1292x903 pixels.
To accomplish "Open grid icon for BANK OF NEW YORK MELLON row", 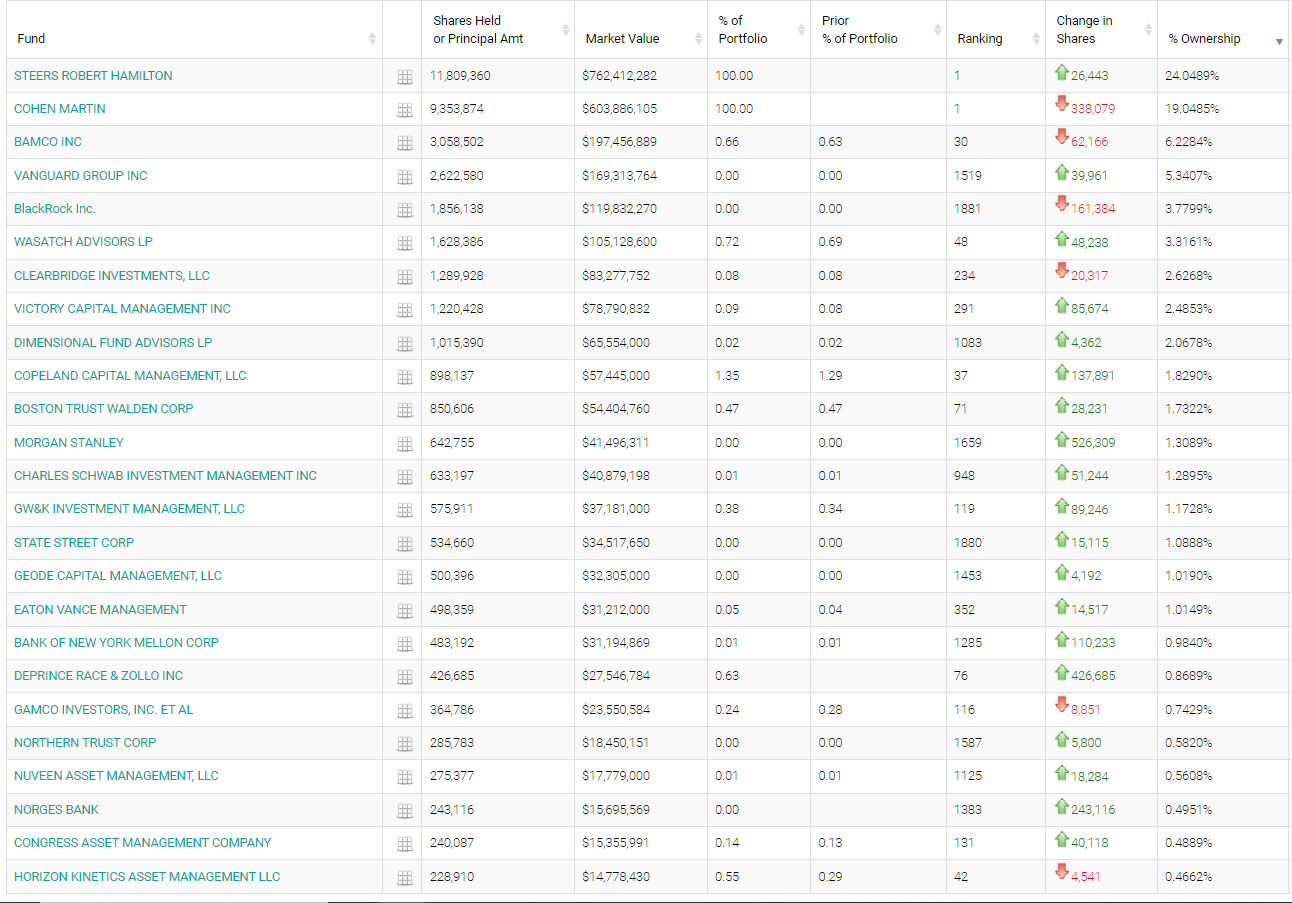I will click(404, 644).
